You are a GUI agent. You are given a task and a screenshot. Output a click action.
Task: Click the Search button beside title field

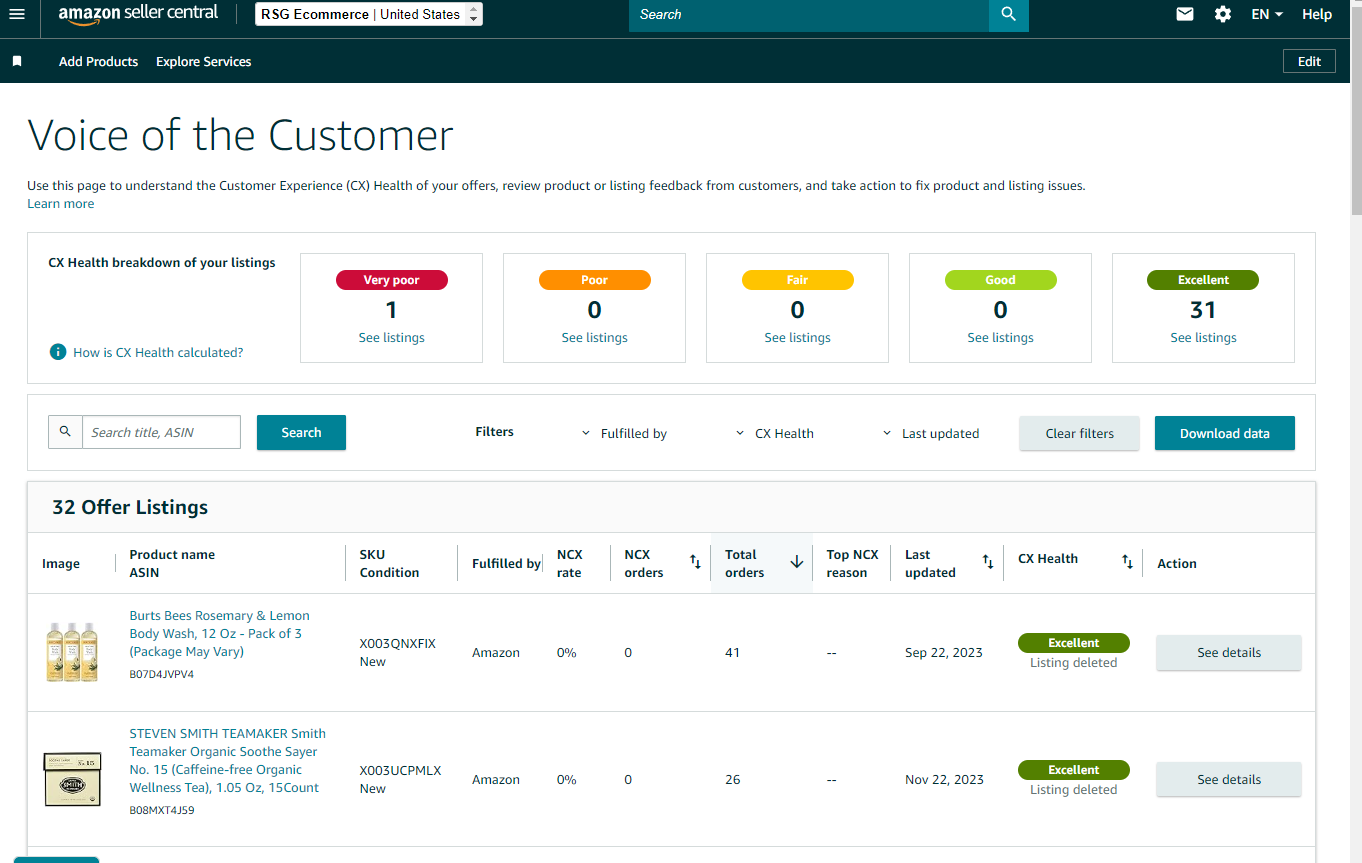pos(301,432)
